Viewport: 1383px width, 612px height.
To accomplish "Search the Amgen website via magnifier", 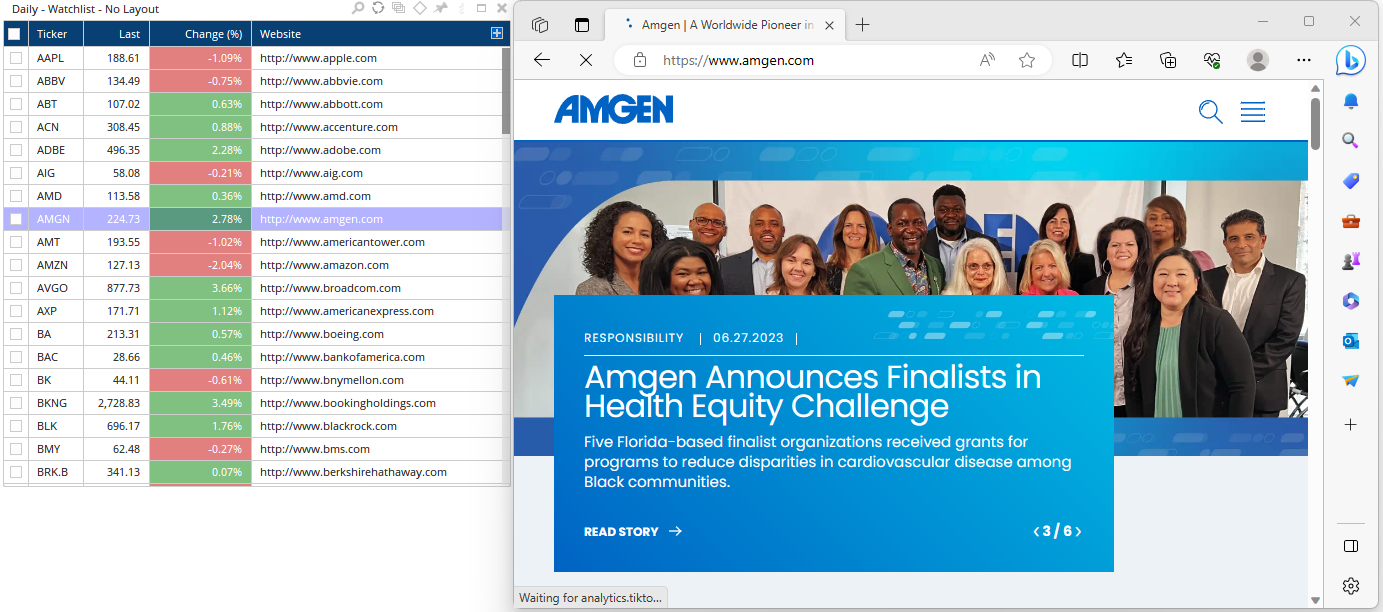I will (x=1210, y=112).
